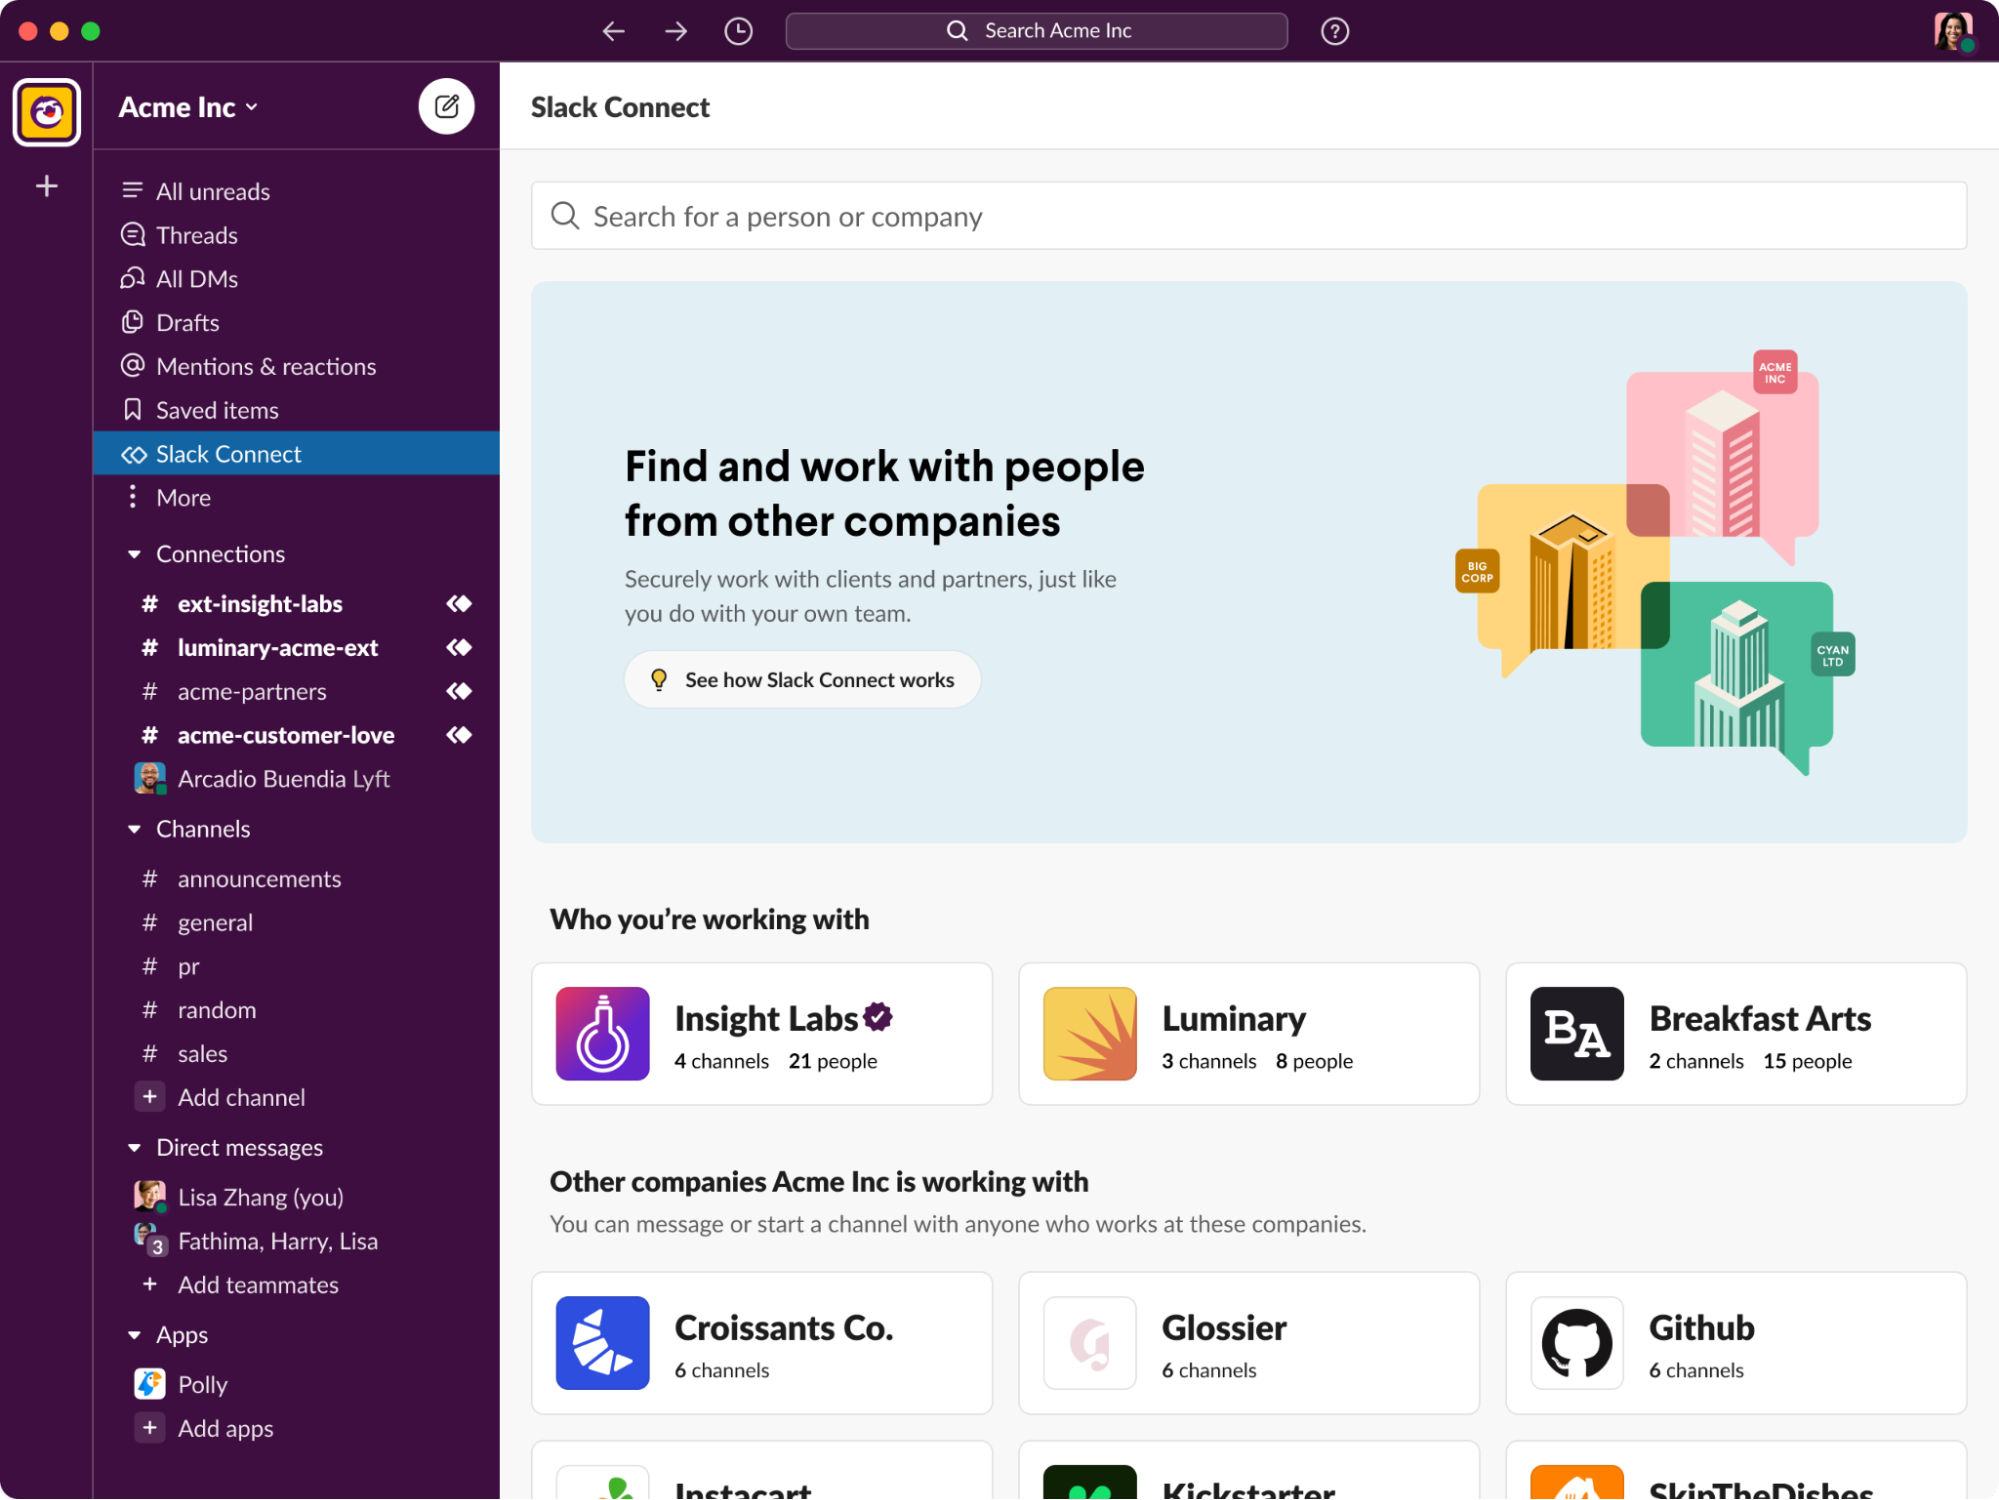Open Saved items
Image resolution: width=1999 pixels, height=1500 pixels.
[x=296, y=410]
